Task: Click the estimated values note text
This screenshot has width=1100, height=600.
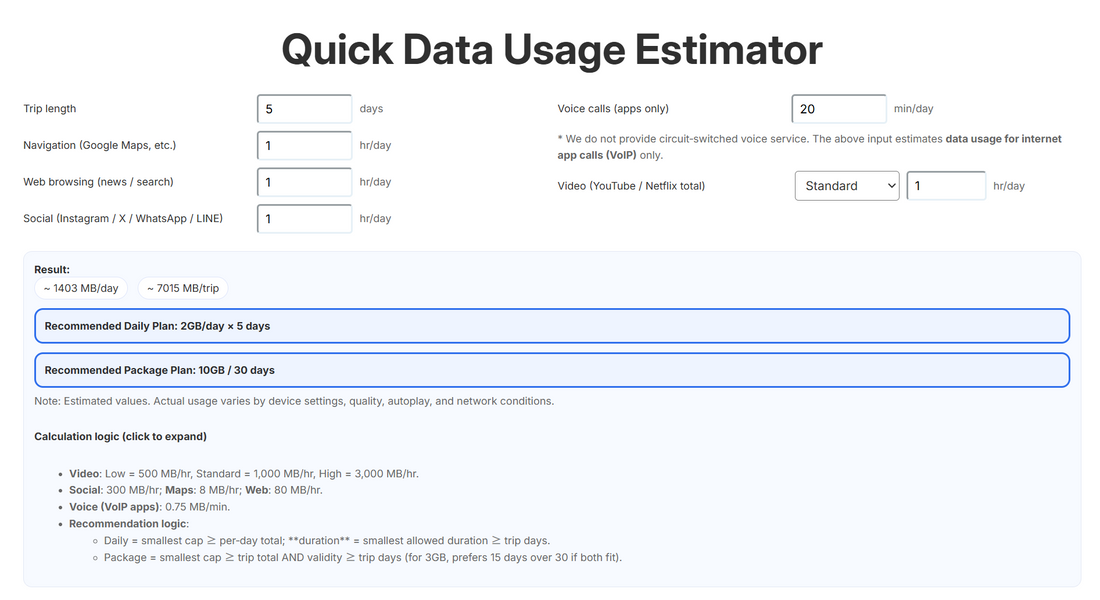Action: pyautogui.click(x=294, y=400)
